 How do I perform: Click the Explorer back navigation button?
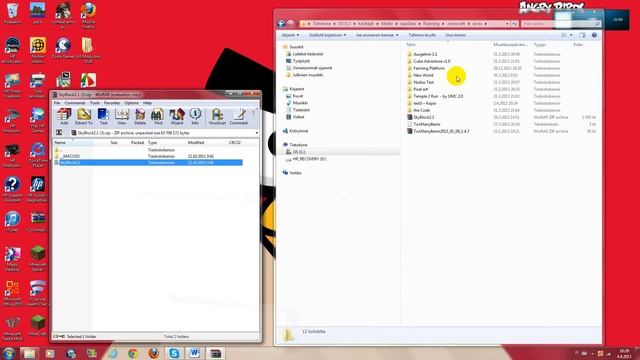(x=281, y=24)
